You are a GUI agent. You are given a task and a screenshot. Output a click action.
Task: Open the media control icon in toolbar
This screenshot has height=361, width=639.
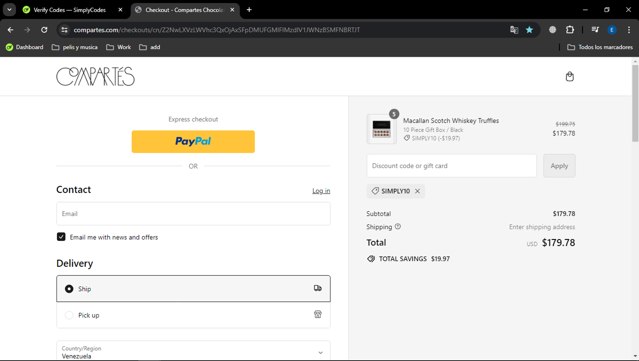[595, 30]
